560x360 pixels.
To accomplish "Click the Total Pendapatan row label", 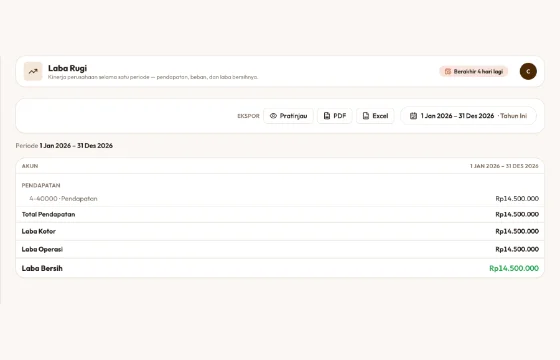I will pos(48,214).
